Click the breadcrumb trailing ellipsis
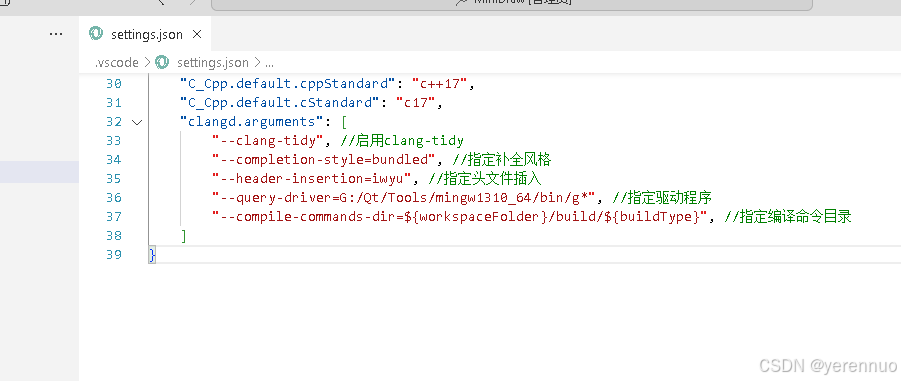The image size is (901, 381). 269,63
